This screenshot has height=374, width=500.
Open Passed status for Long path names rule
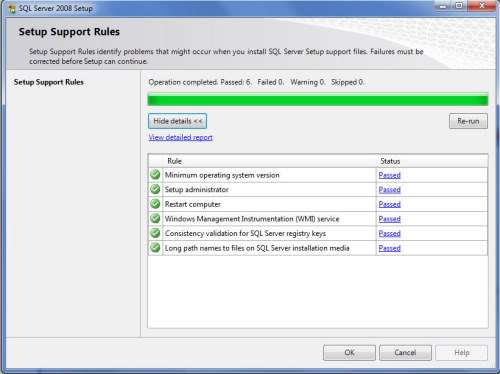pos(389,248)
